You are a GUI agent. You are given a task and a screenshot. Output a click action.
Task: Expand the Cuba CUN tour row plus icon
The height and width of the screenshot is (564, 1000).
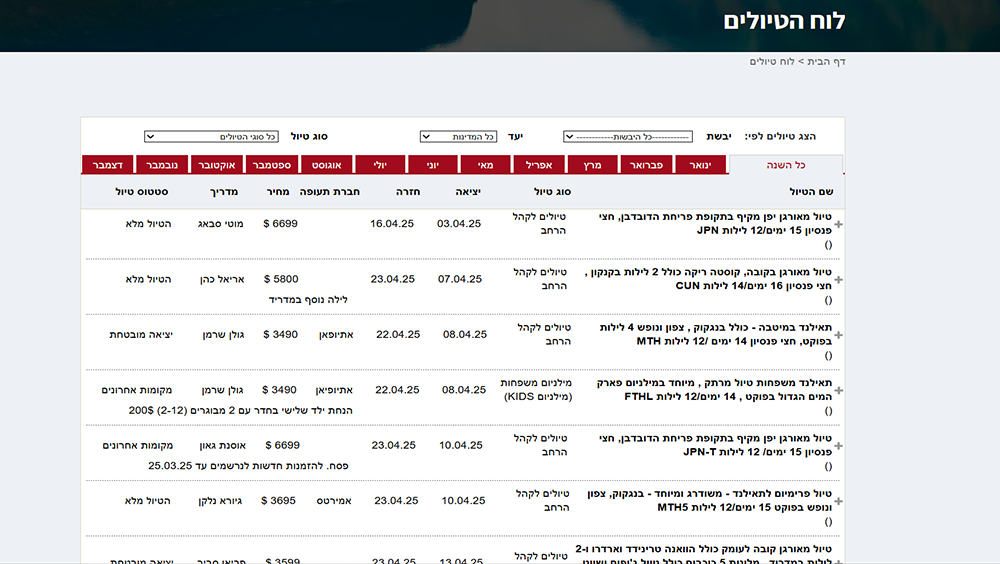click(x=838, y=280)
